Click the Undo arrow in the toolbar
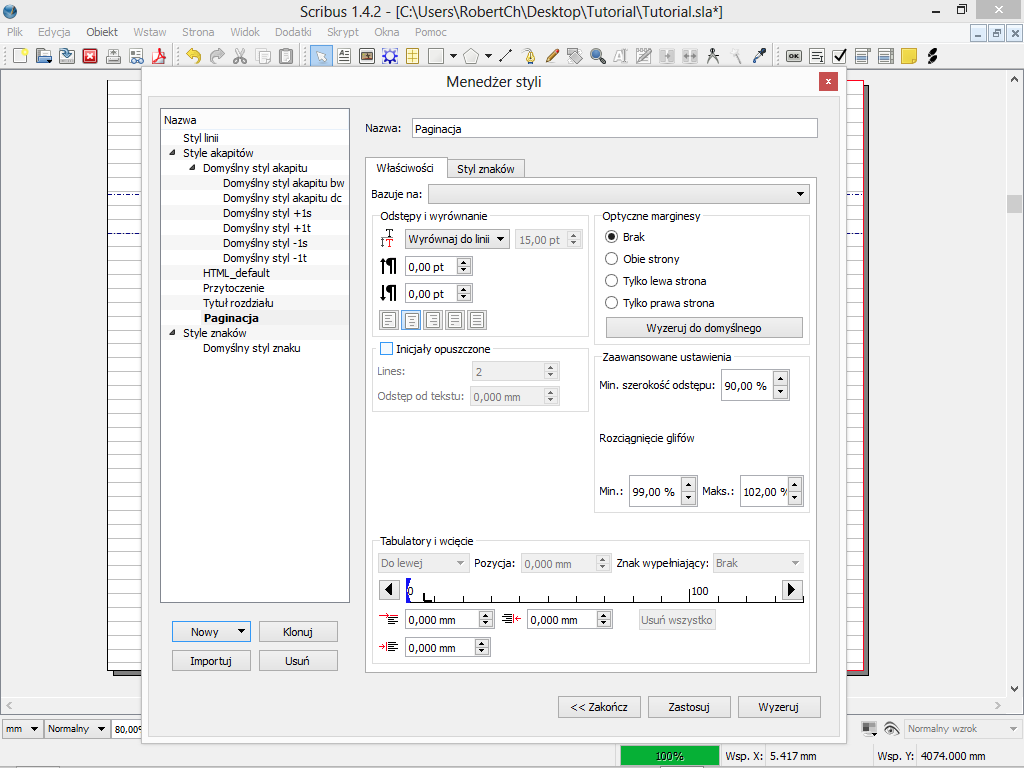Viewport: 1024px width, 768px height. coord(193,56)
